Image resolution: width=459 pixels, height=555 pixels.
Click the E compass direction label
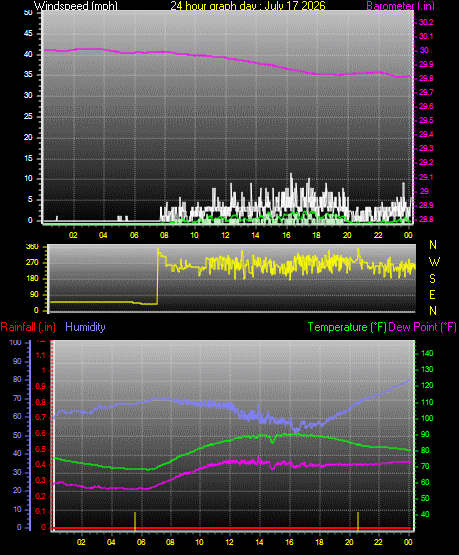coord(432,294)
